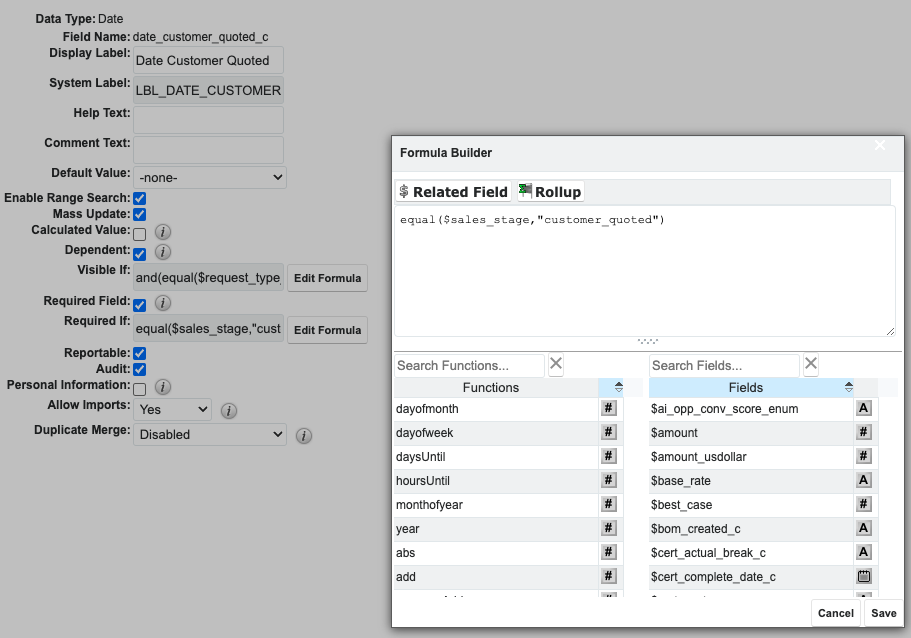911x638 pixels.
Task: Select the Related Field tab
Action: point(454,192)
